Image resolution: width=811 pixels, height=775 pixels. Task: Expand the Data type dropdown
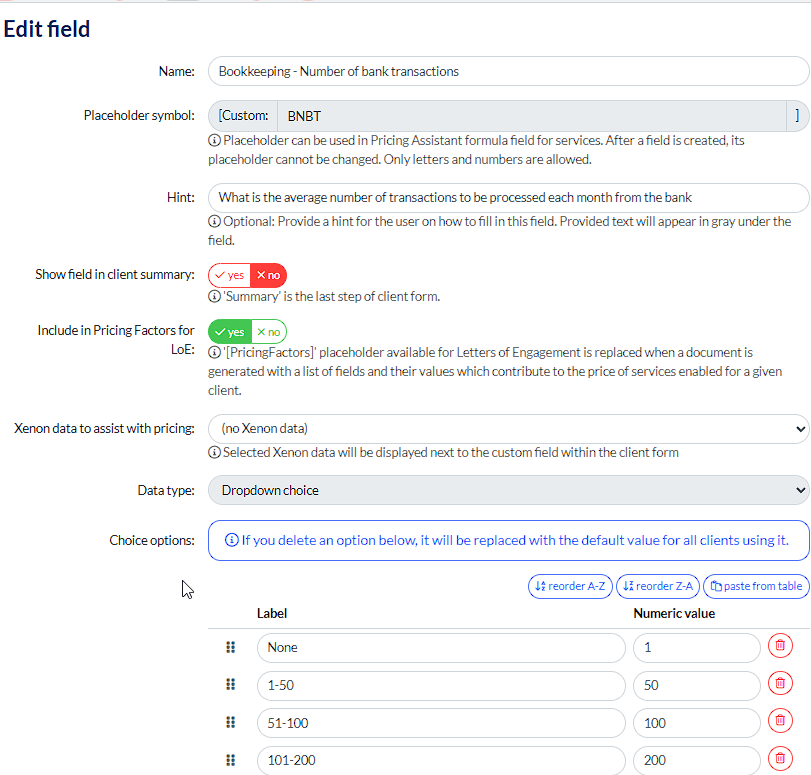[508, 490]
